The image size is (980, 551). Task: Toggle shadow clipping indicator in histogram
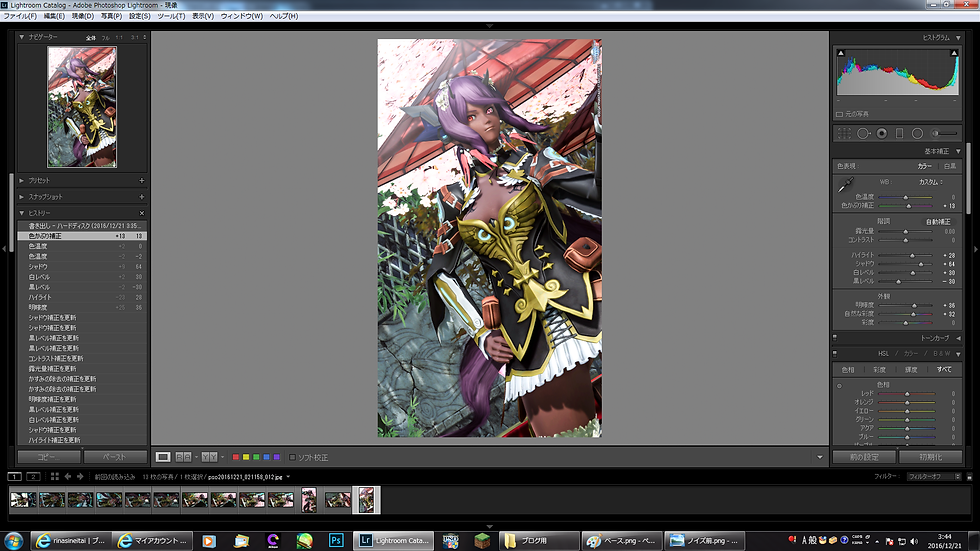[841, 53]
